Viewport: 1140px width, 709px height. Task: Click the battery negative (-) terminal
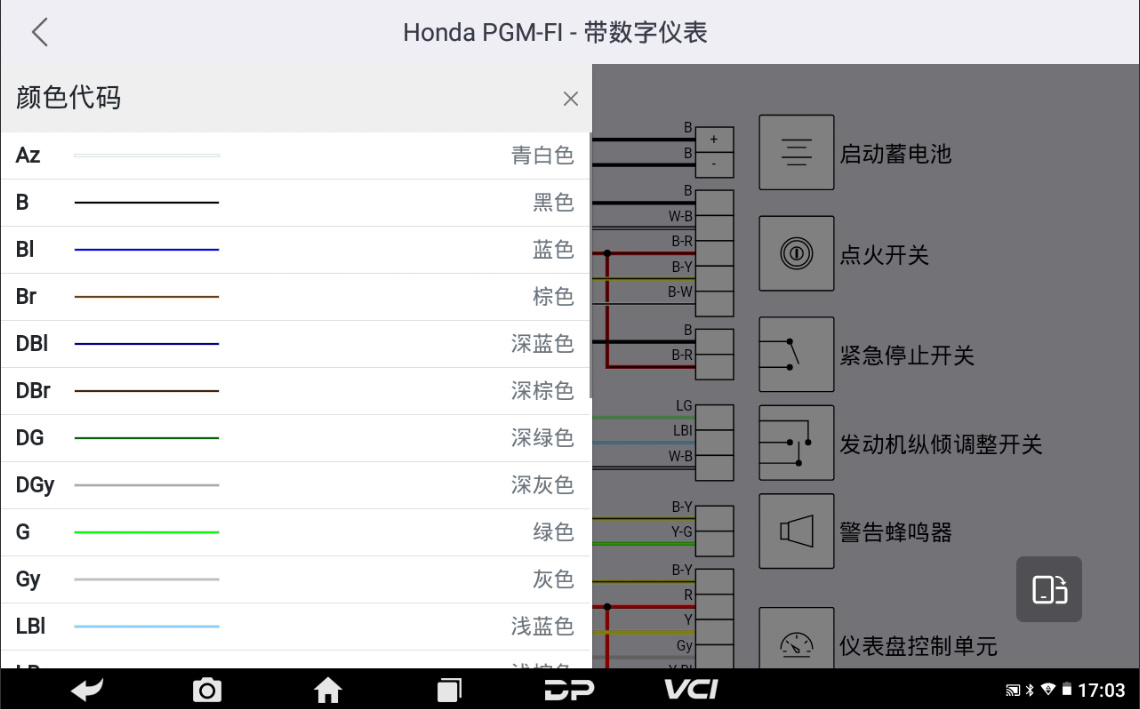click(x=714, y=165)
